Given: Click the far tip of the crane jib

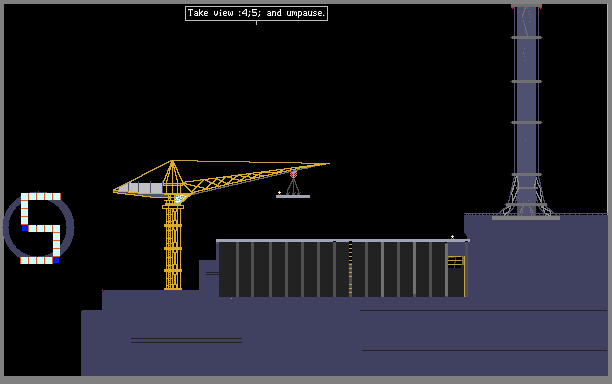Looking at the screenshot, I should tap(327, 164).
